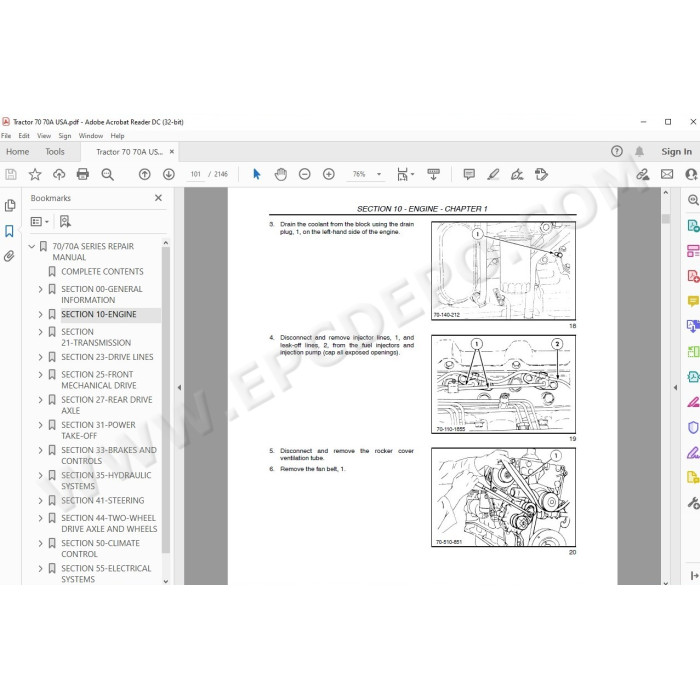Print the document
Viewport: 700px width, 700px height.
83,174
